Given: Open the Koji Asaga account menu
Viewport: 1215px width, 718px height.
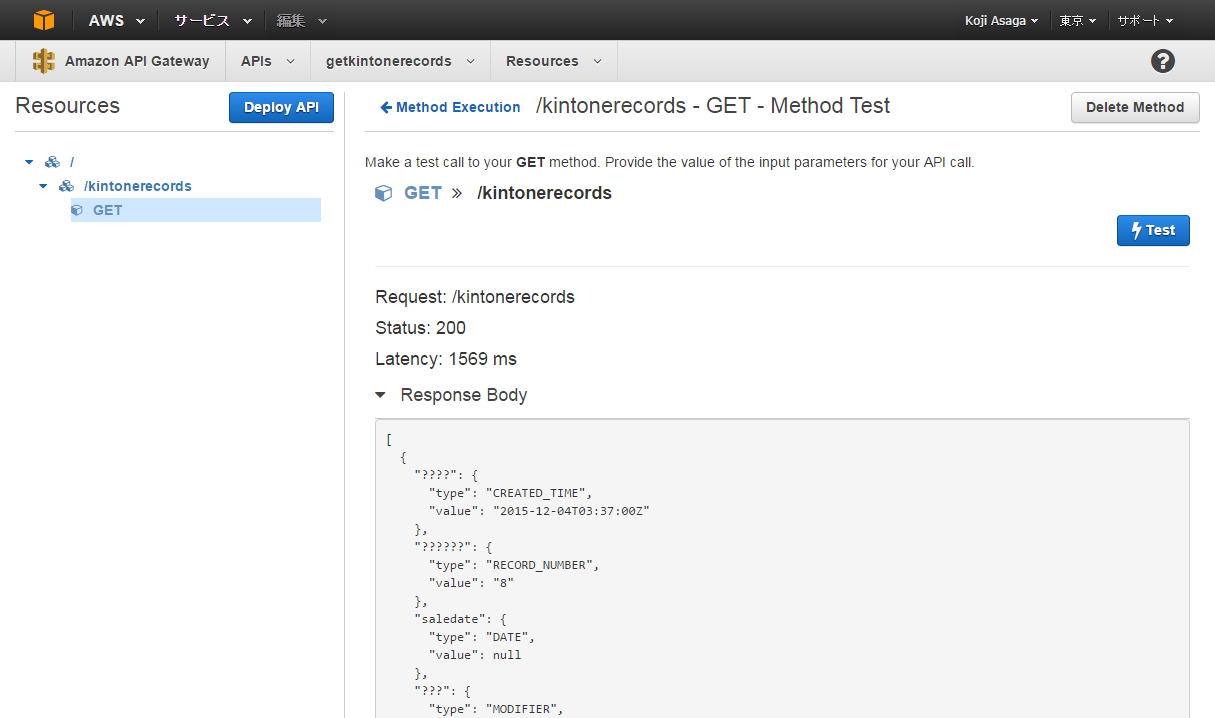Looking at the screenshot, I should [1001, 20].
